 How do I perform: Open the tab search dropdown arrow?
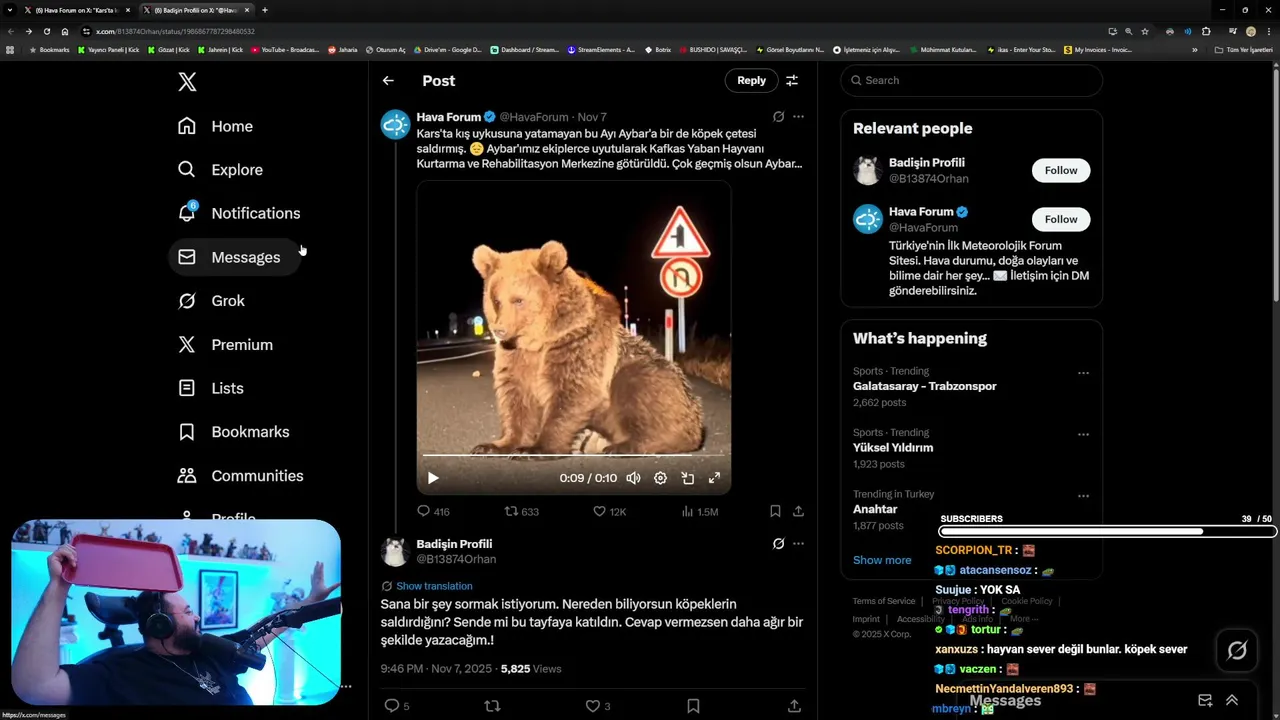click(x=10, y=10)
